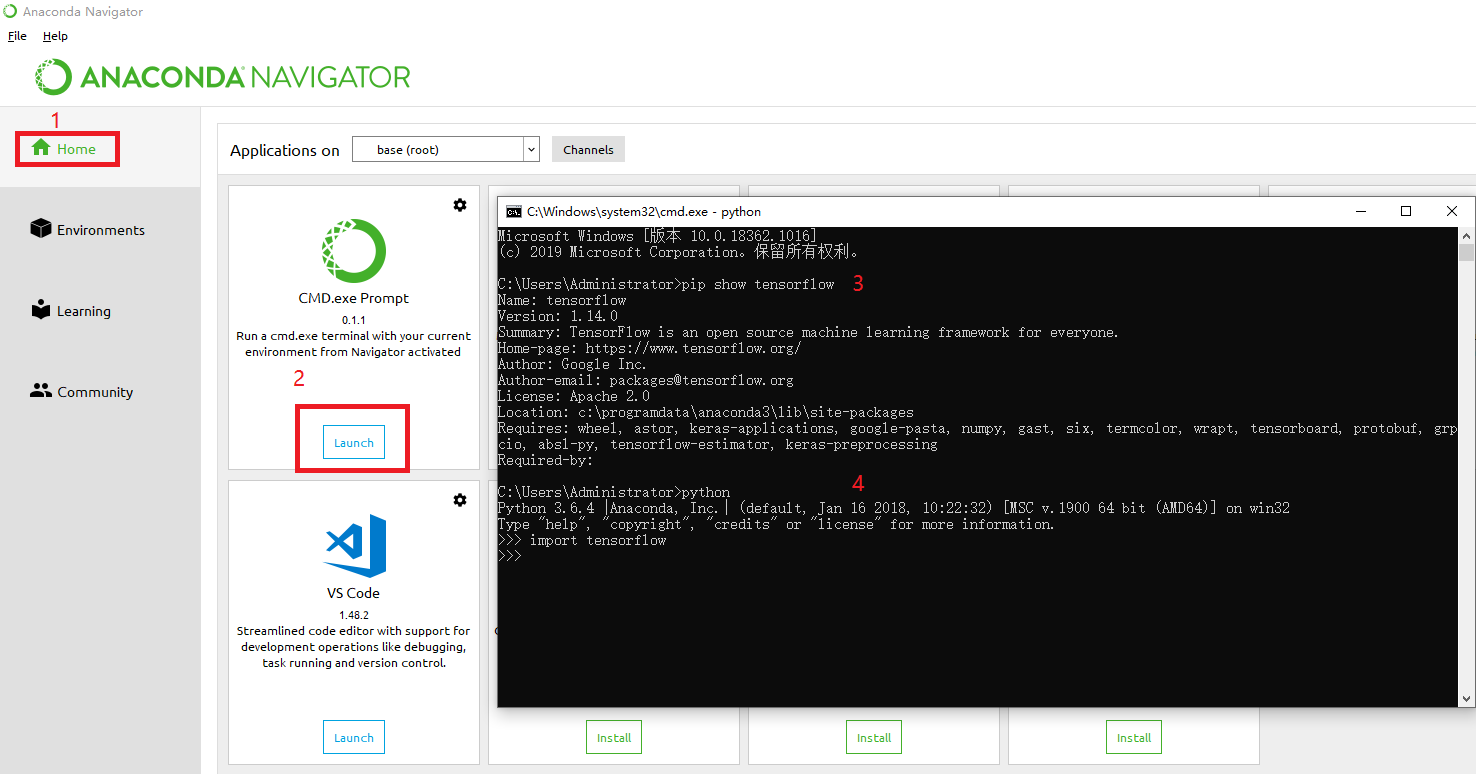This screenshot has width=1476, height=774.
Task: Click the cmd.exe icon in the console title bar
Action: [514, 211]
